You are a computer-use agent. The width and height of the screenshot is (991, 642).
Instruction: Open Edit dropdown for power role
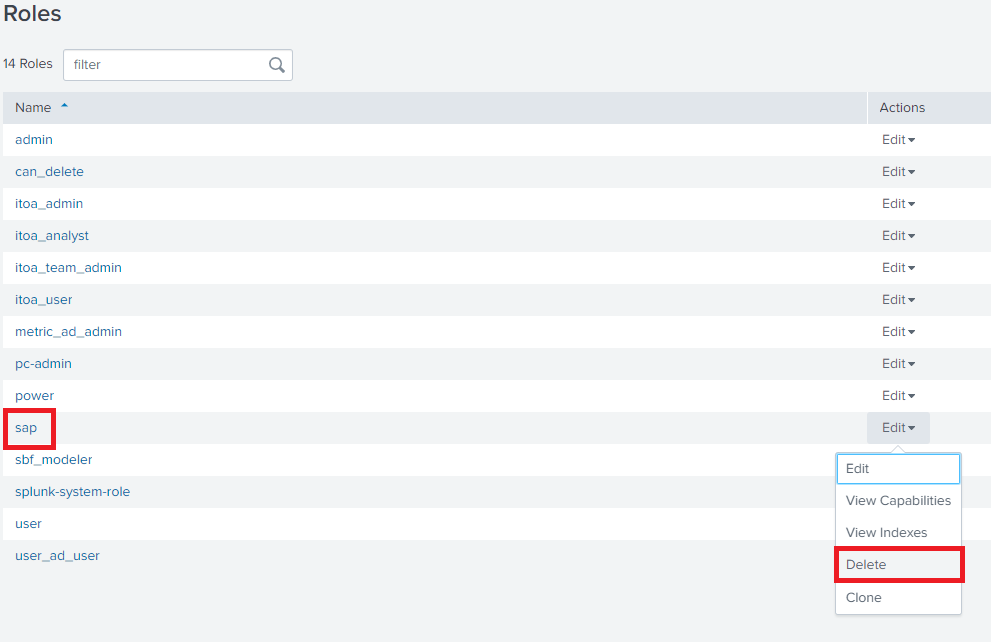point(898,396)
